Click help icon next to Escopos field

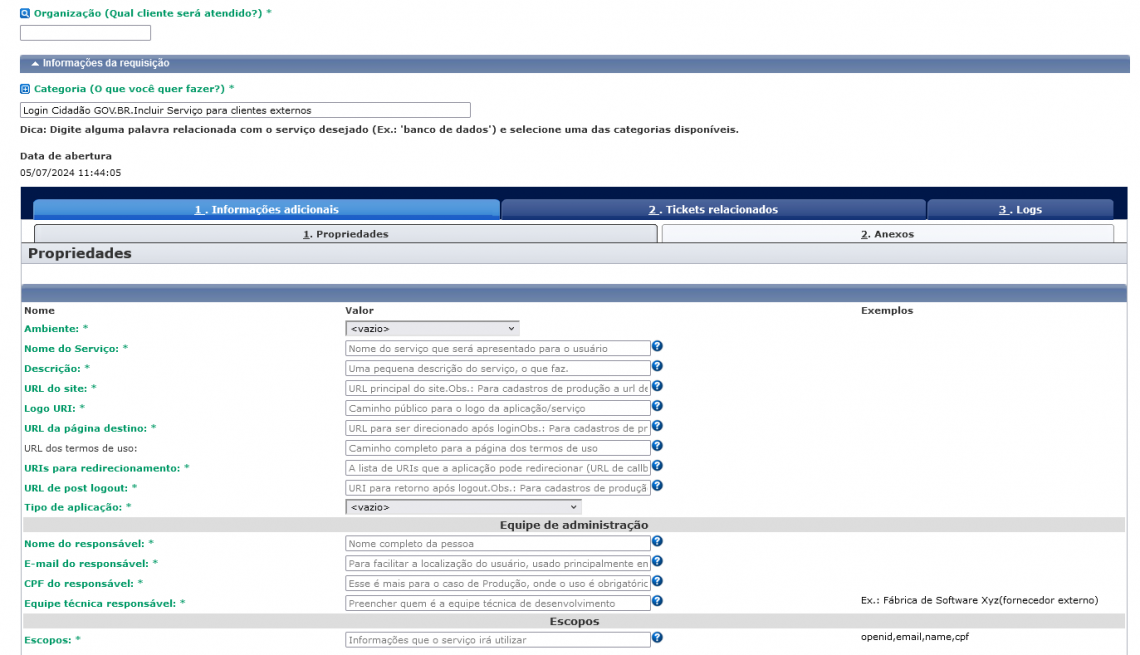coord(657,638)
